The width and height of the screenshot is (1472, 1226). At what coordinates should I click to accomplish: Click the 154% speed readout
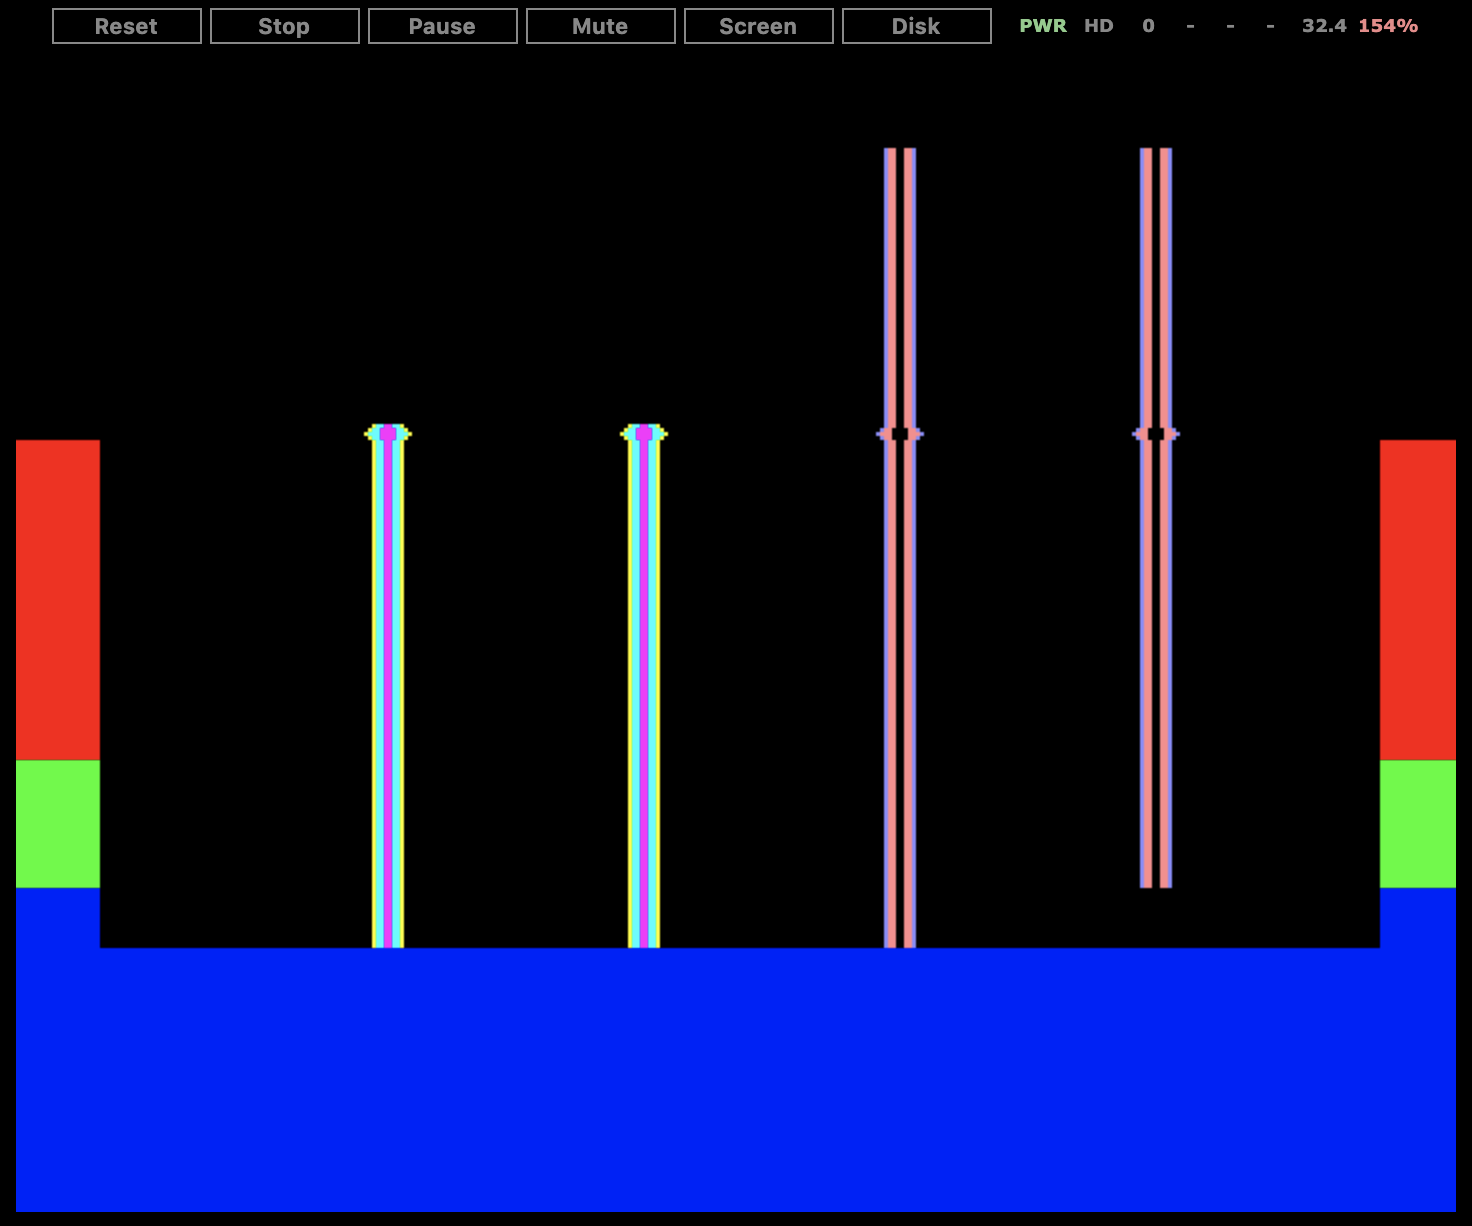(1388, 26)
